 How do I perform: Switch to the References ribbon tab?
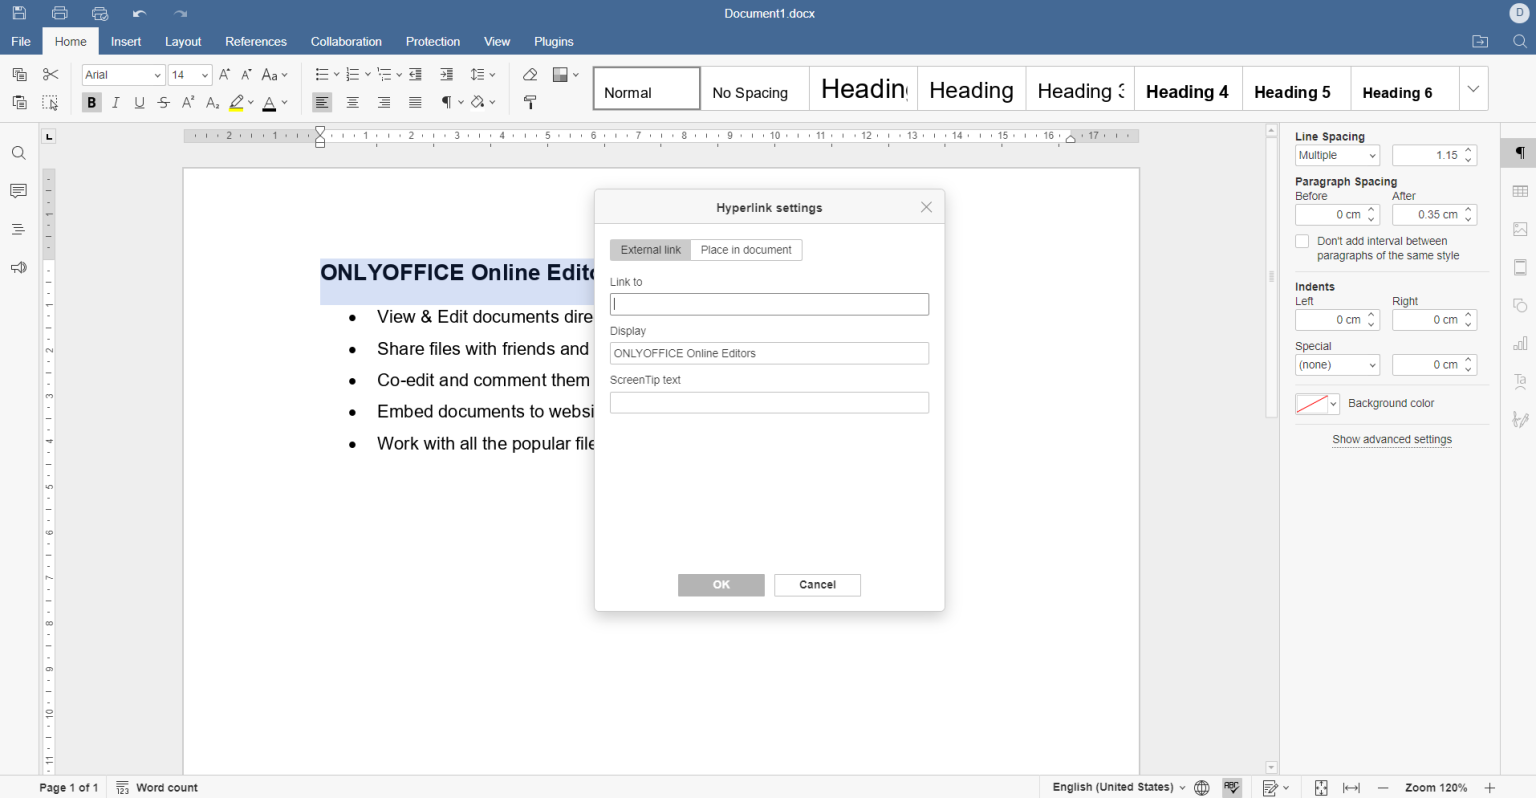[255, 41]
